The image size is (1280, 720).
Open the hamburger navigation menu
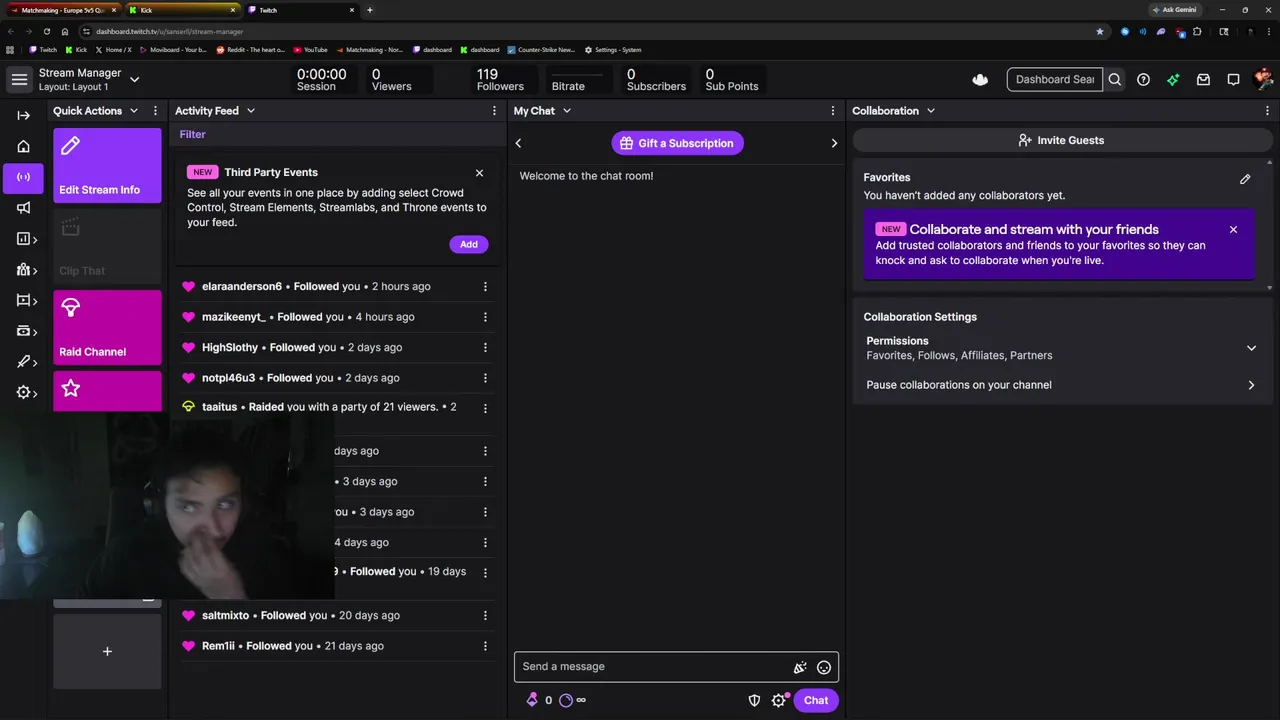pos(19,79)
